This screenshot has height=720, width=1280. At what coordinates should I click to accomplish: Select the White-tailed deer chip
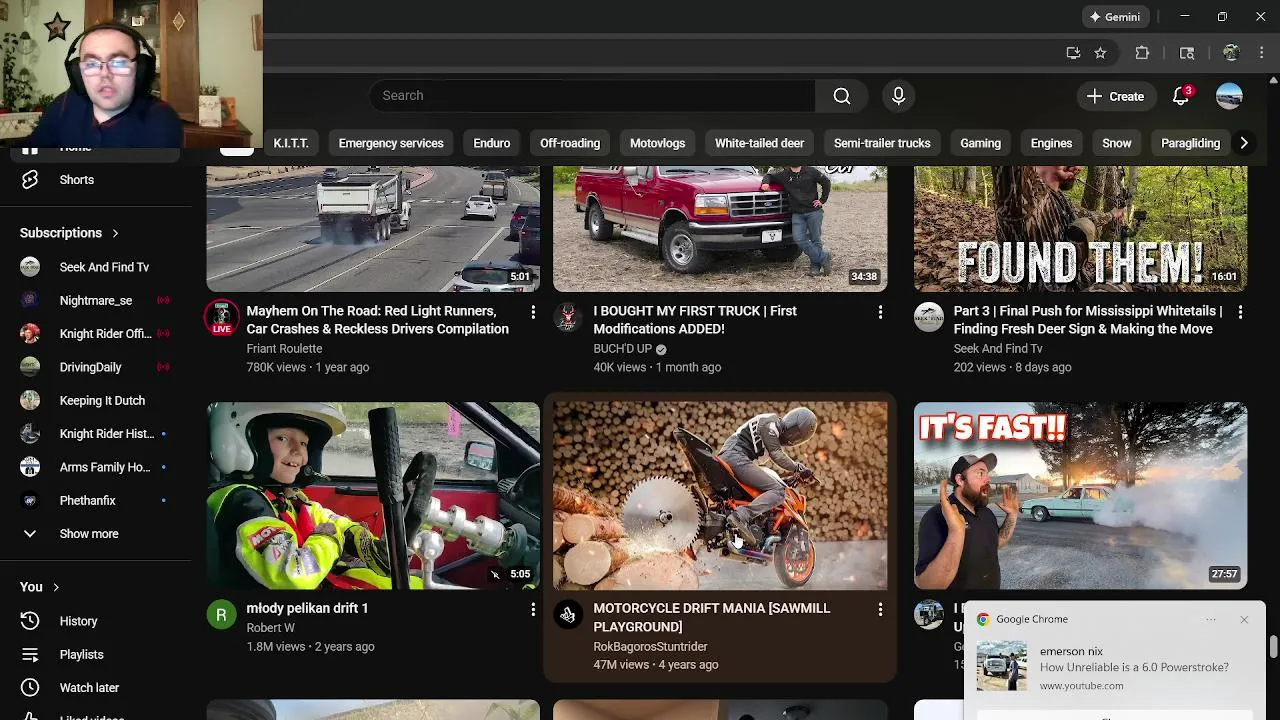759,143
